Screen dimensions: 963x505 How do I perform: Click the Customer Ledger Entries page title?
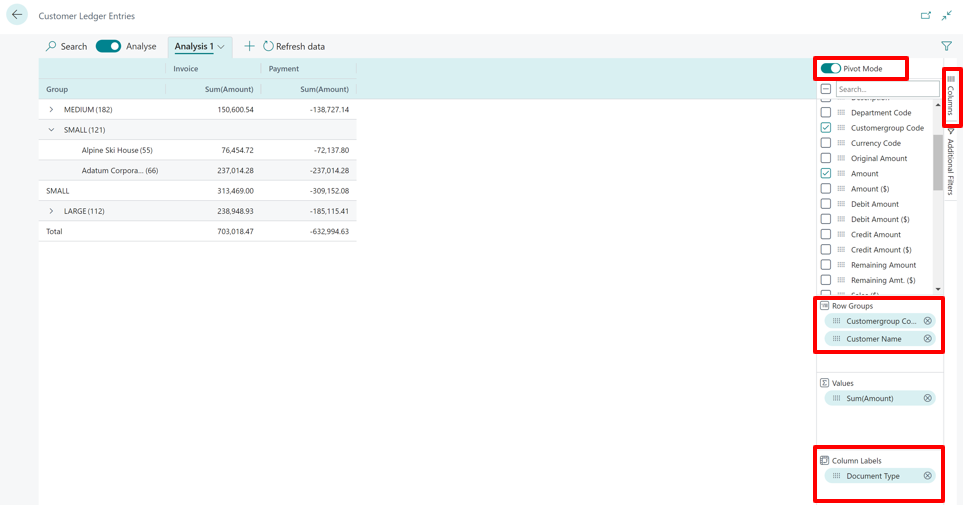coord(87,16)
